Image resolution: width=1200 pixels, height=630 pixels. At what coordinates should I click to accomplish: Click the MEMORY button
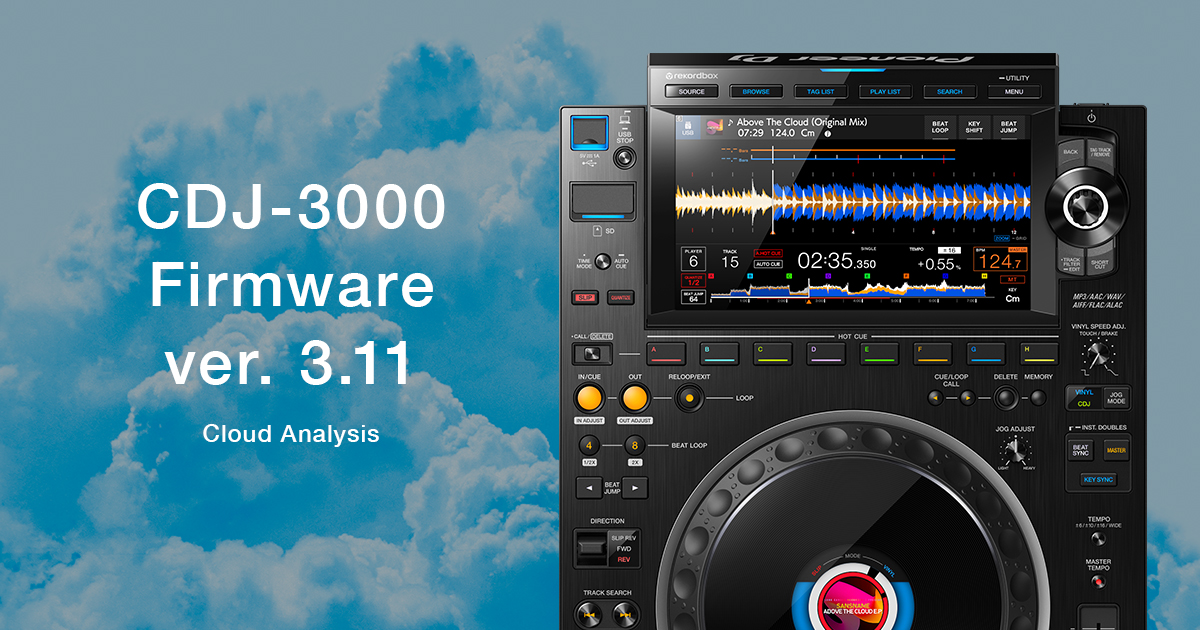1038,398
